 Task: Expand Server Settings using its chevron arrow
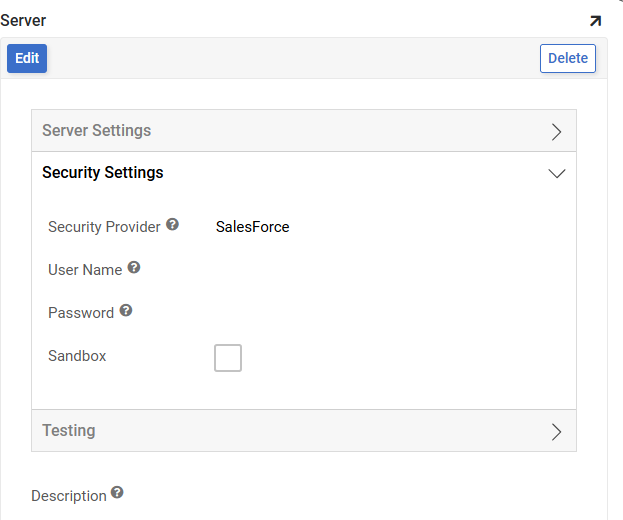pyautogui.click(x=557, y=131)
